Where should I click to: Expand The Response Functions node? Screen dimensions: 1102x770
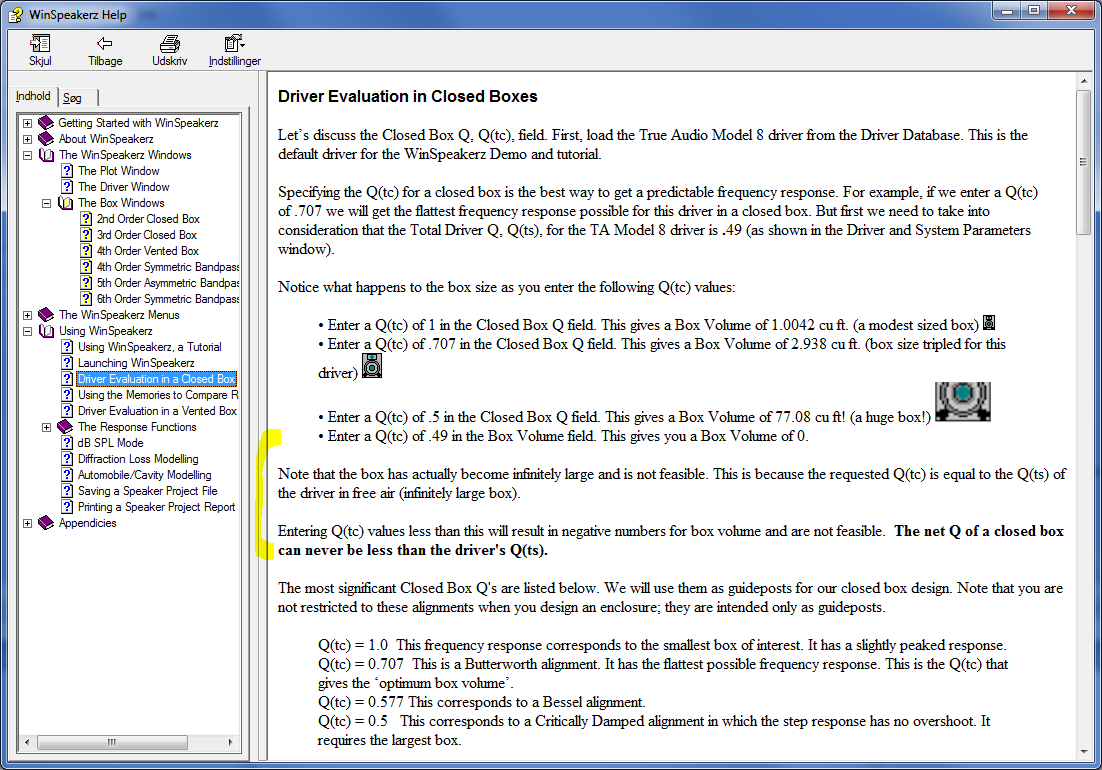[x=46, y=427]
